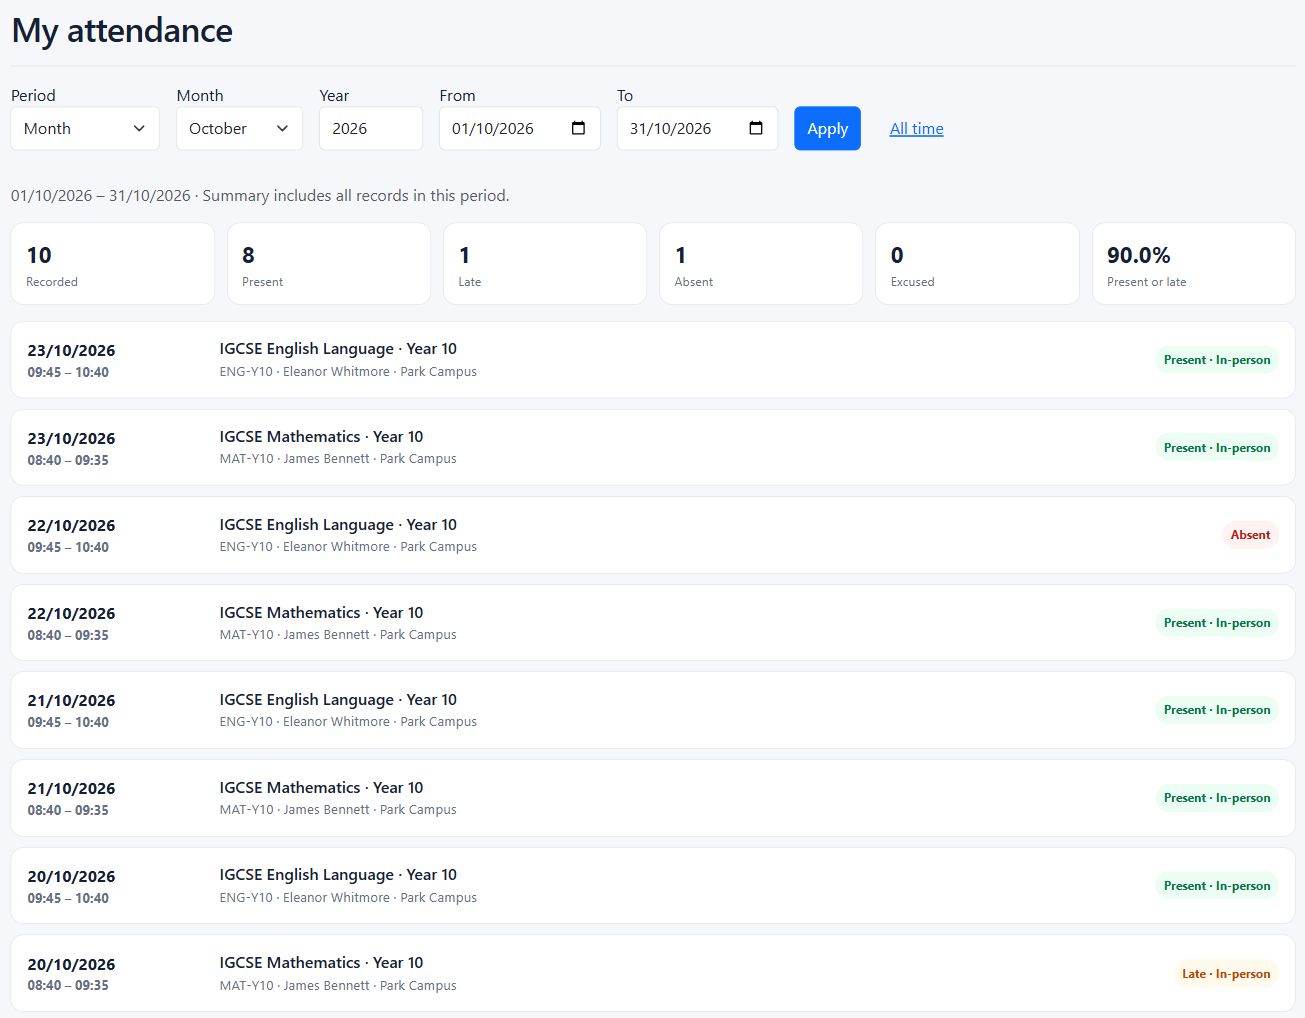This screenshot has width=1305, height=1018.
Task: Click the IGCSE English Language title on 21/10/2026
Action: [x=338, y=700]
